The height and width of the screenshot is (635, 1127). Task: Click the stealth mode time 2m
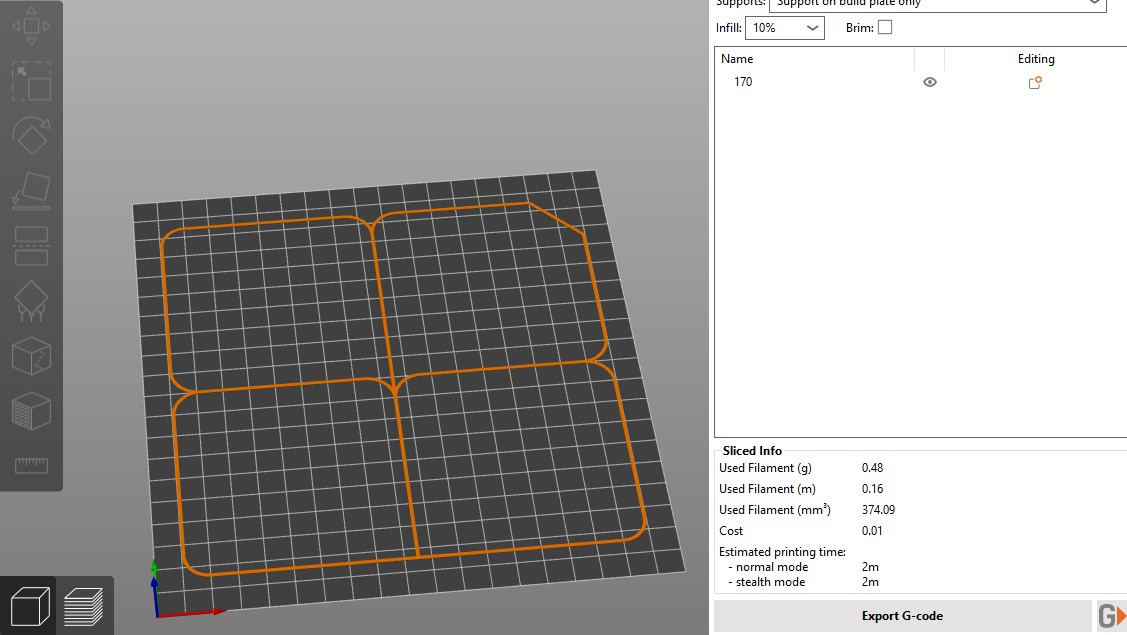pos(870,582)
